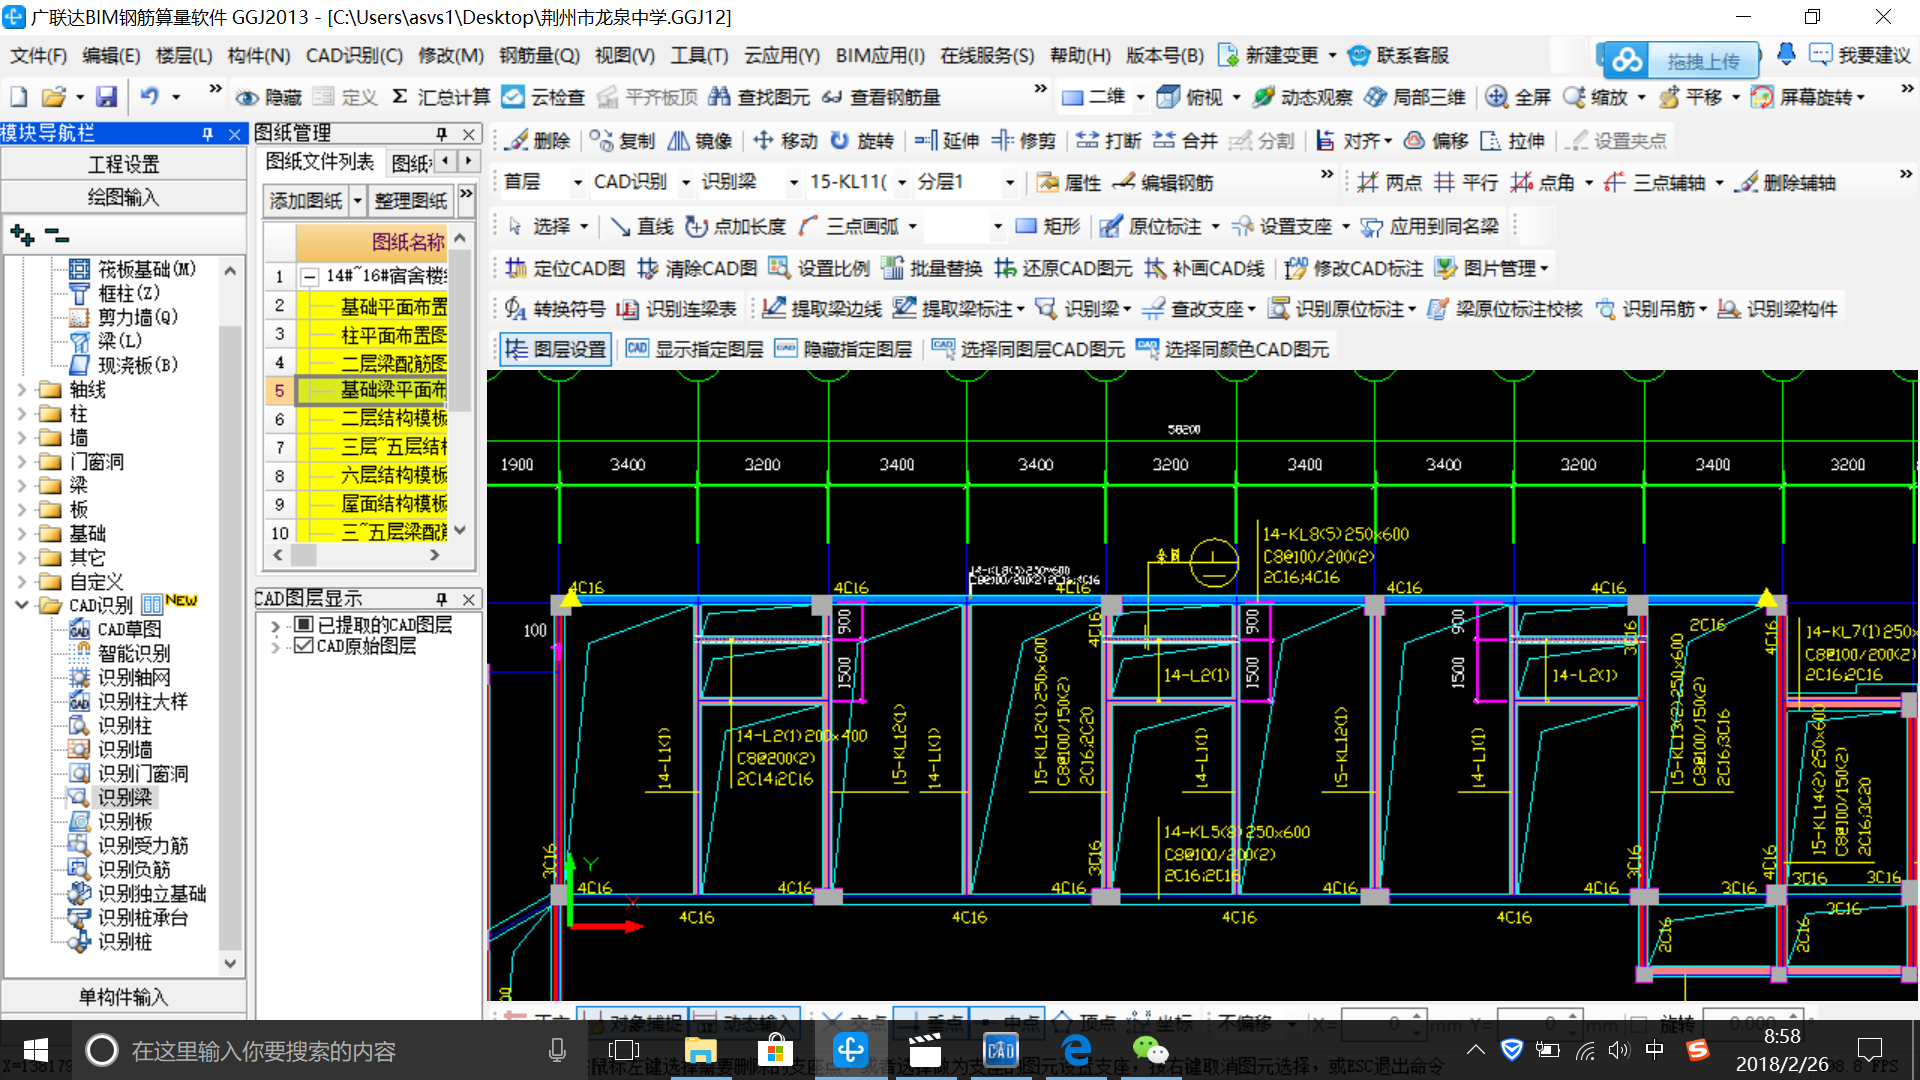The image size is (1920, 1080).
Task: Click 隐藏指定图层 hide layer tool
Action: [x=843, y=349]
